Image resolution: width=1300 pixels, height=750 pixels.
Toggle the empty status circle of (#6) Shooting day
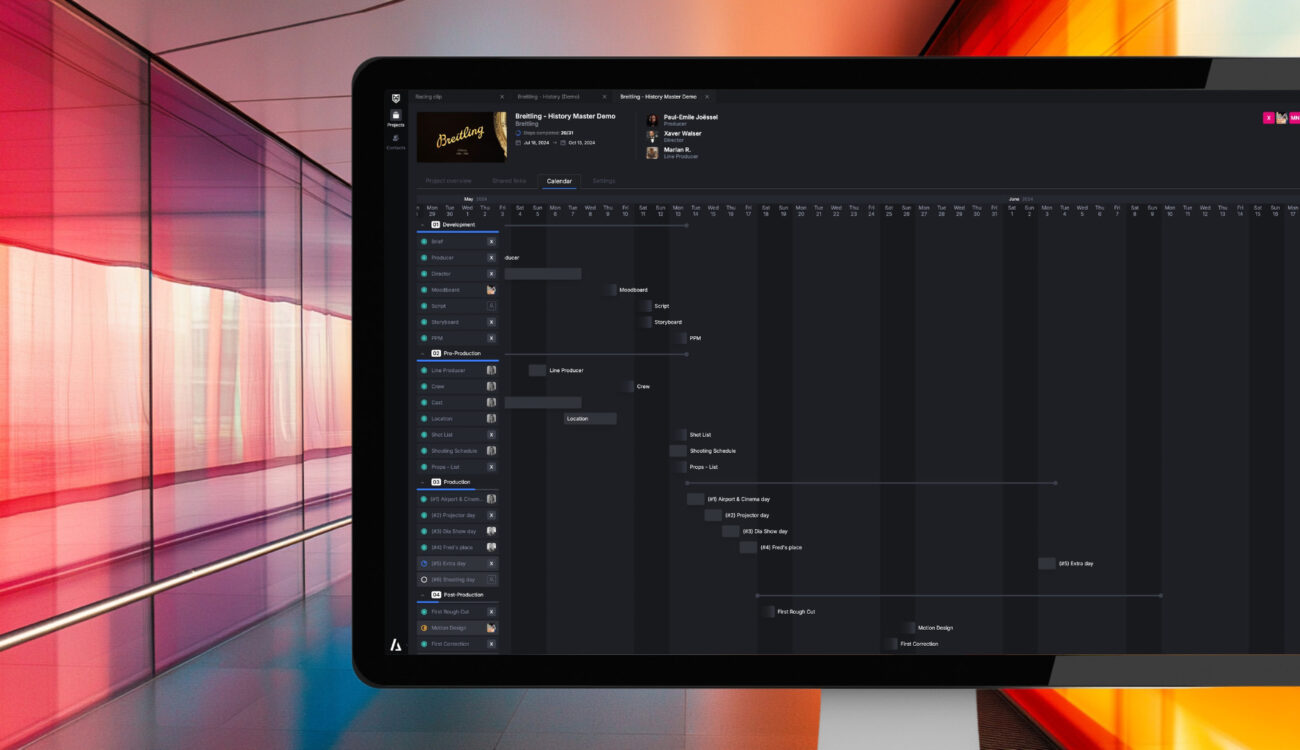click(424, 580)
